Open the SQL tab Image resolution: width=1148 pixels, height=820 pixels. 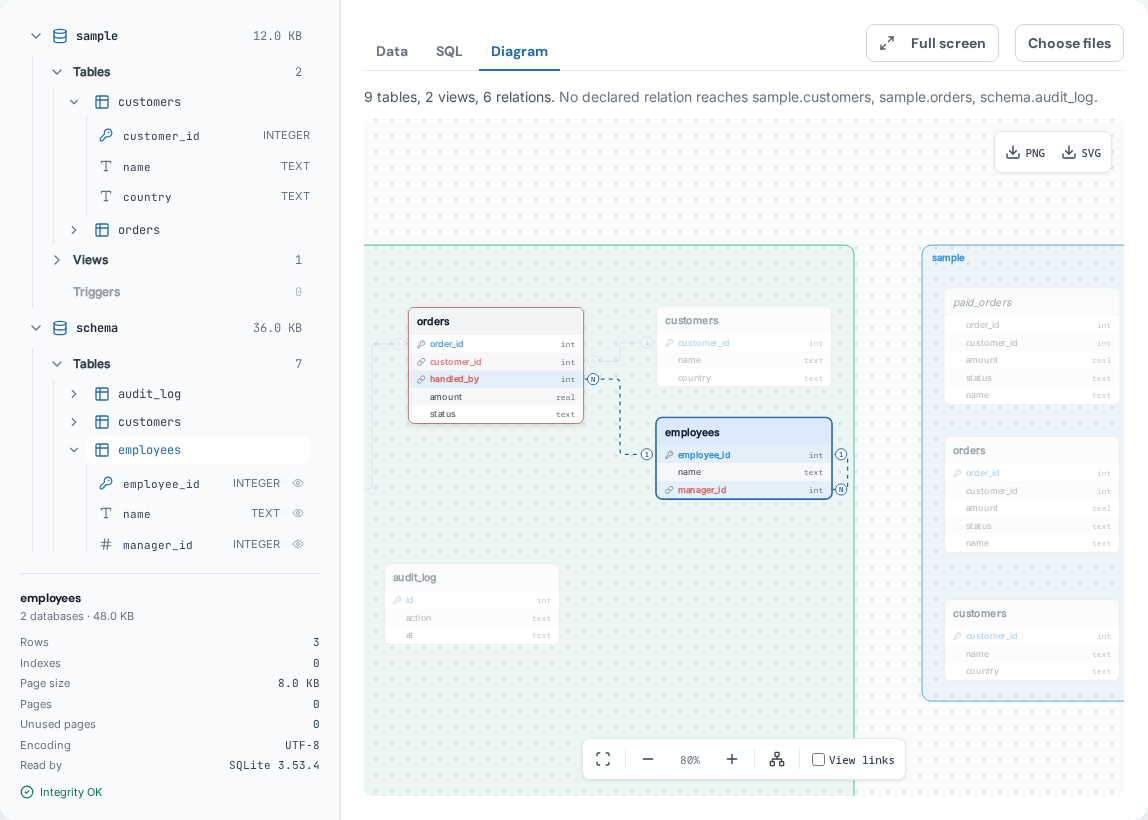[449, 51]
